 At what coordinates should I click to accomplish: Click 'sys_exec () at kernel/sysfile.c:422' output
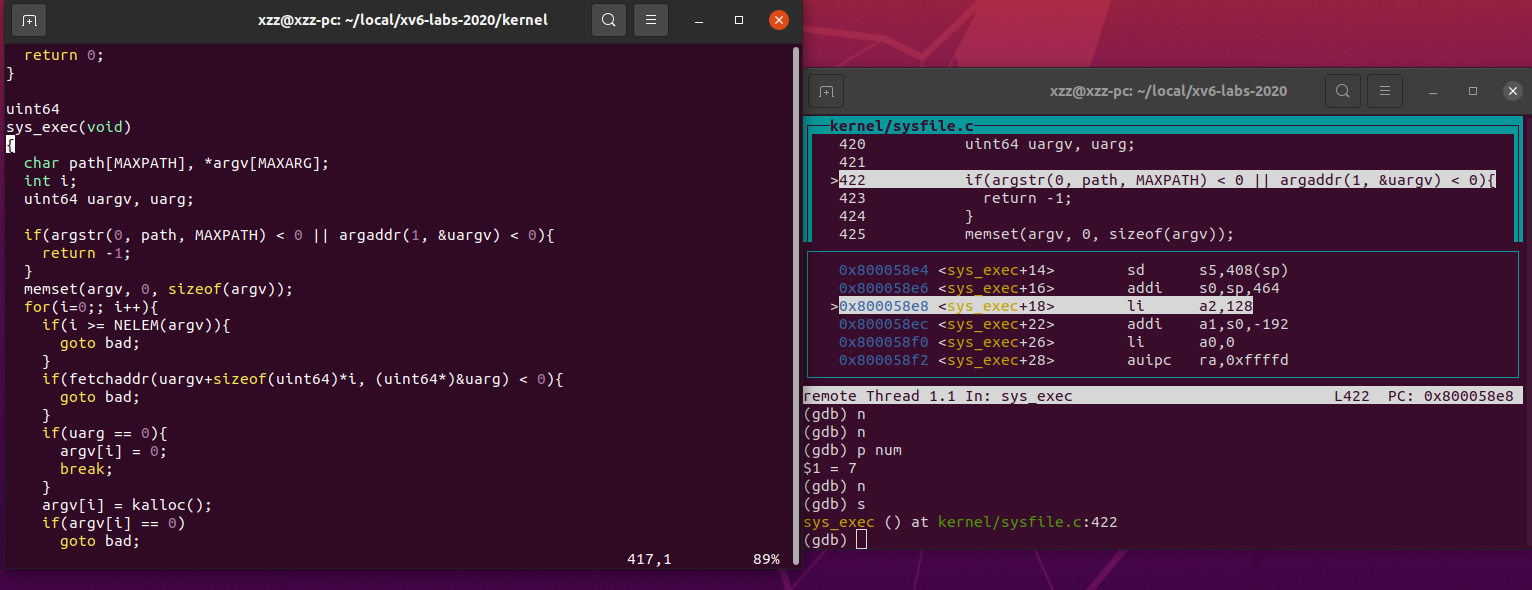960,522
